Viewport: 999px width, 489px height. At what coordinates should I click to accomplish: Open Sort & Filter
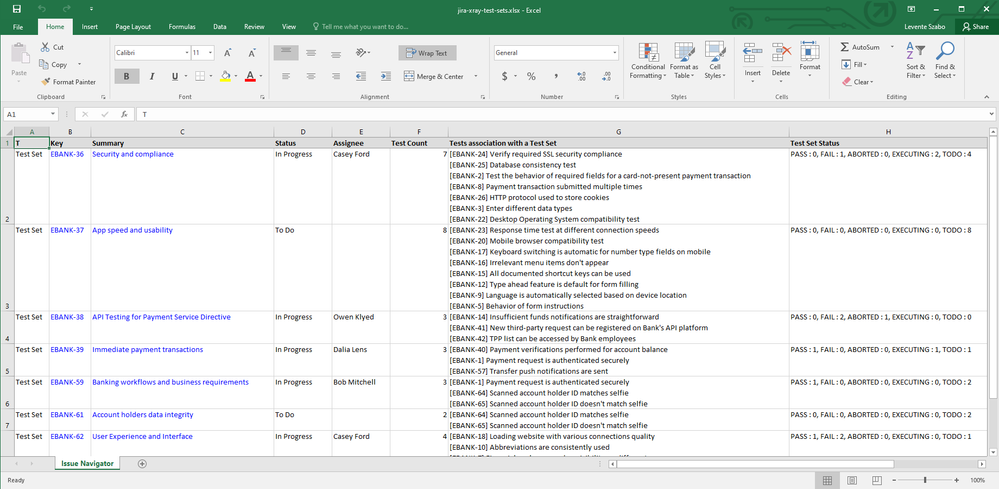click(x=916, y=61)
